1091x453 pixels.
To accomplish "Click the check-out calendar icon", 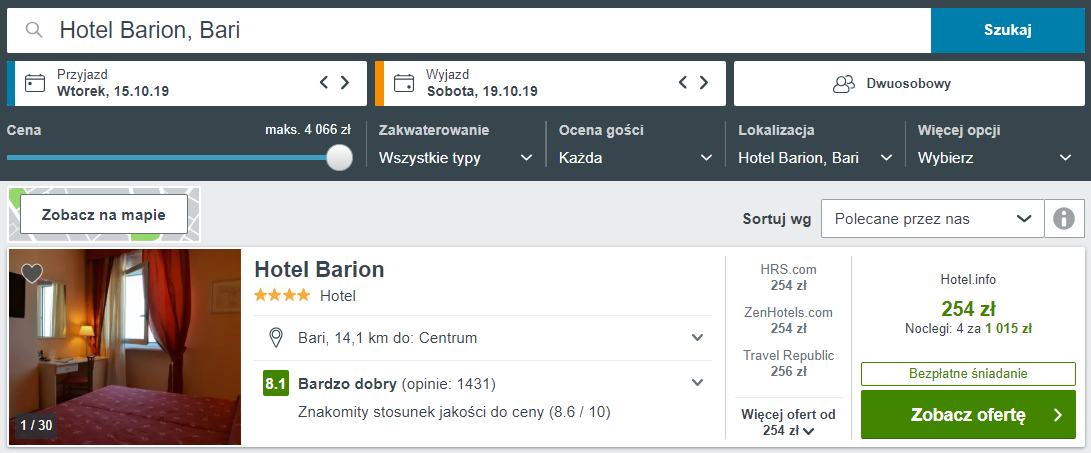I will coord(404,83).
